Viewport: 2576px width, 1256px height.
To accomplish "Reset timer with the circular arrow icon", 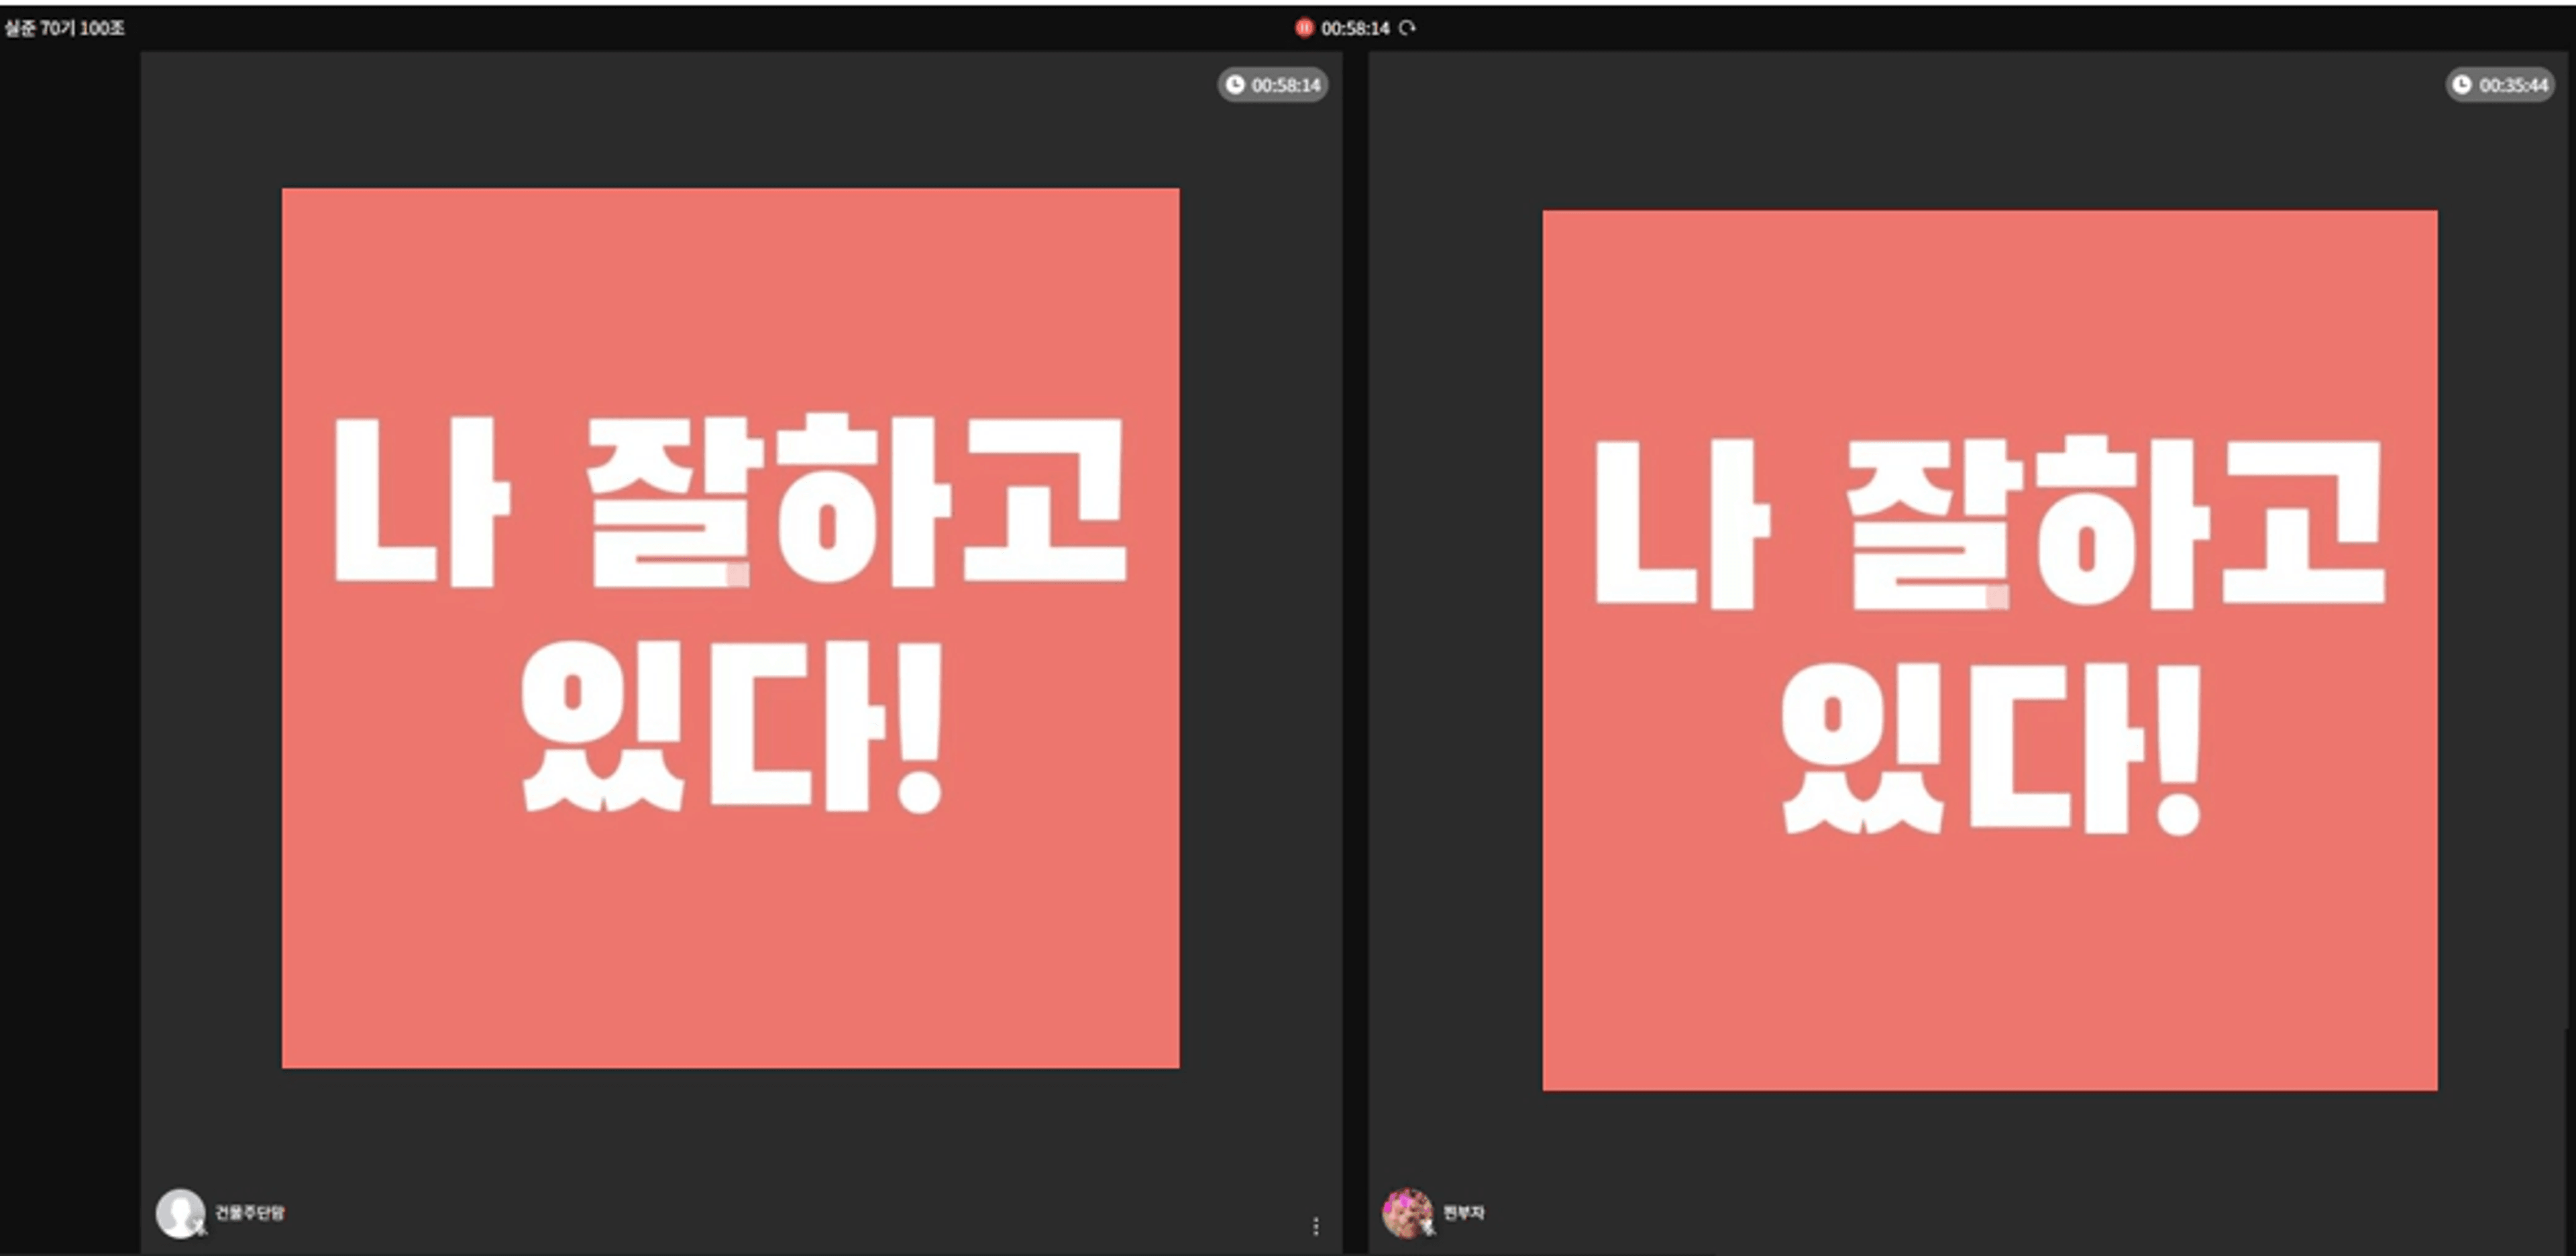I will (1408, 28).
